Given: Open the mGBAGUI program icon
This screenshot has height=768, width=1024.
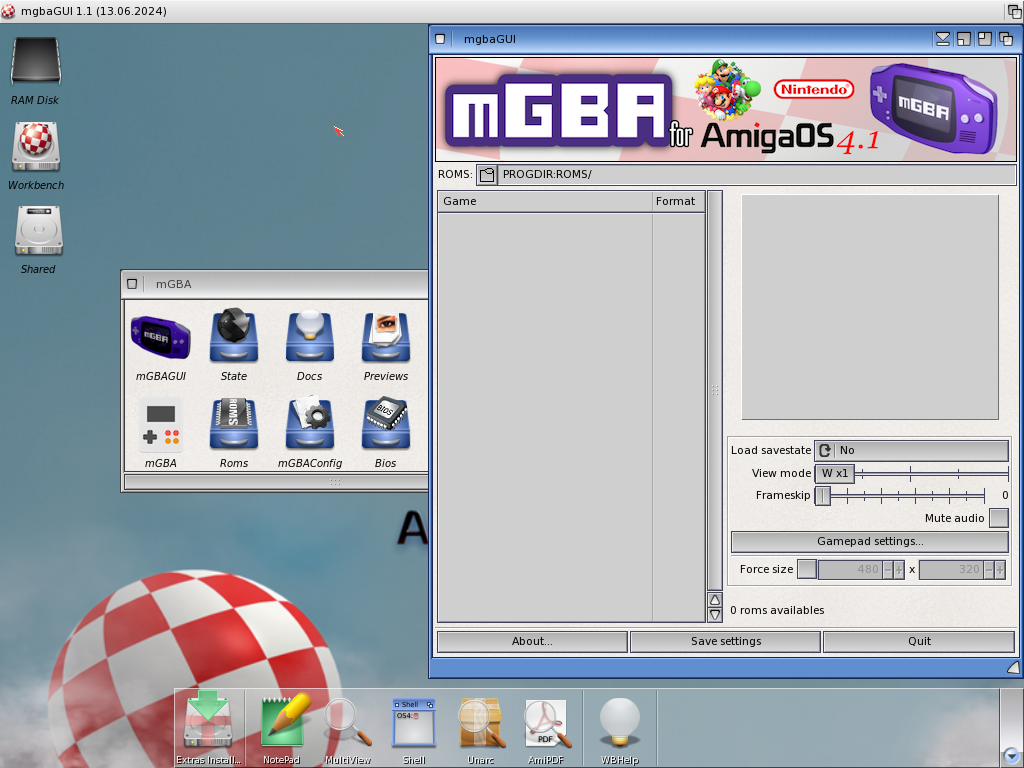Looking at the screenshot, I should 160,338.
